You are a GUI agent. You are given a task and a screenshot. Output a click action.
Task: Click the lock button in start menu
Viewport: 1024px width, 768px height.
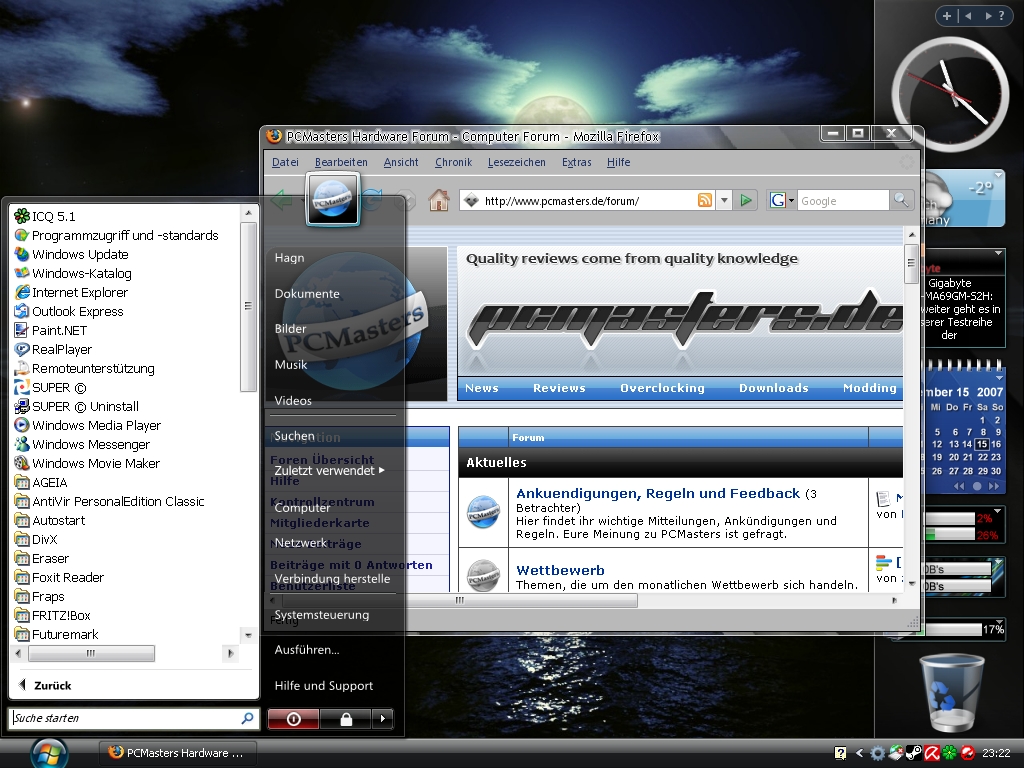tap(346, 719)
